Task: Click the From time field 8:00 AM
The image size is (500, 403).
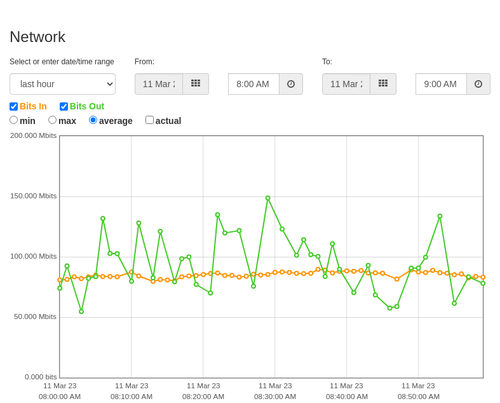Action: [254, 84]
